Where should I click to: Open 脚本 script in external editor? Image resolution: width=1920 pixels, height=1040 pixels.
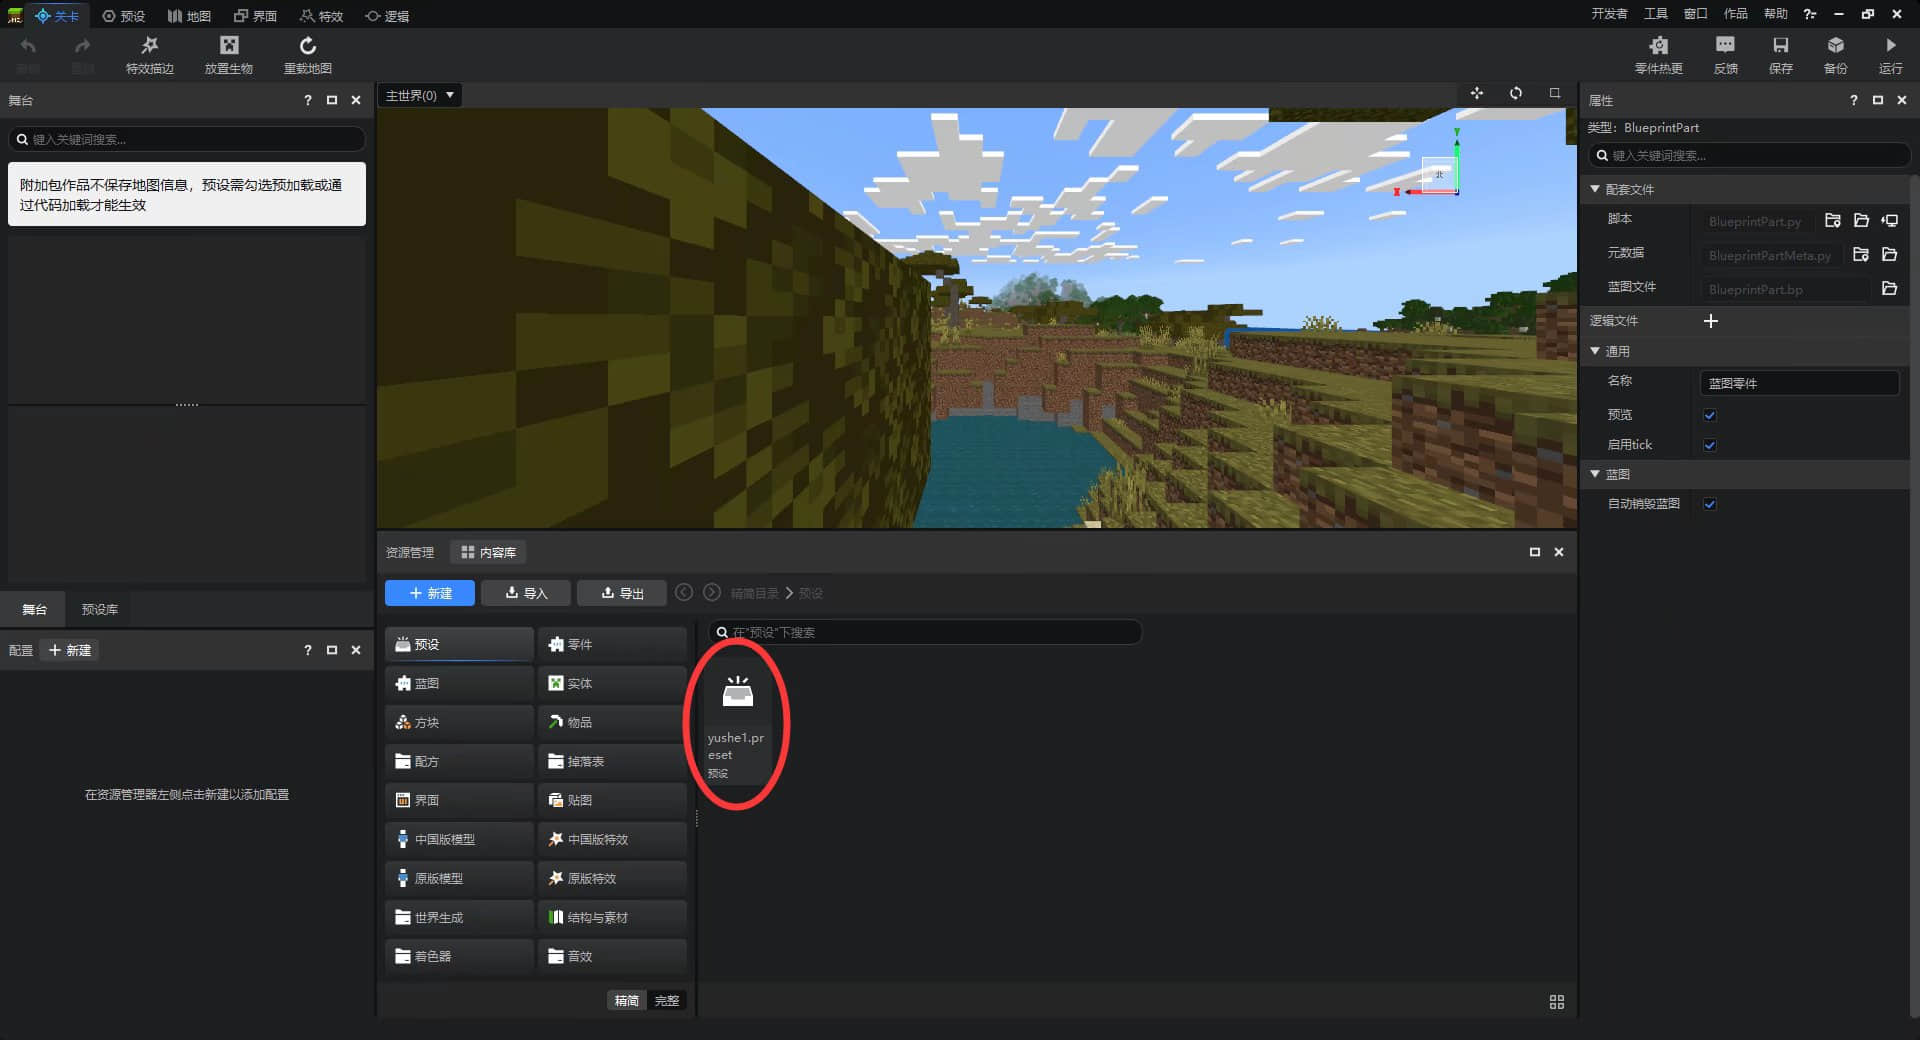click(x=1890, y=221)
